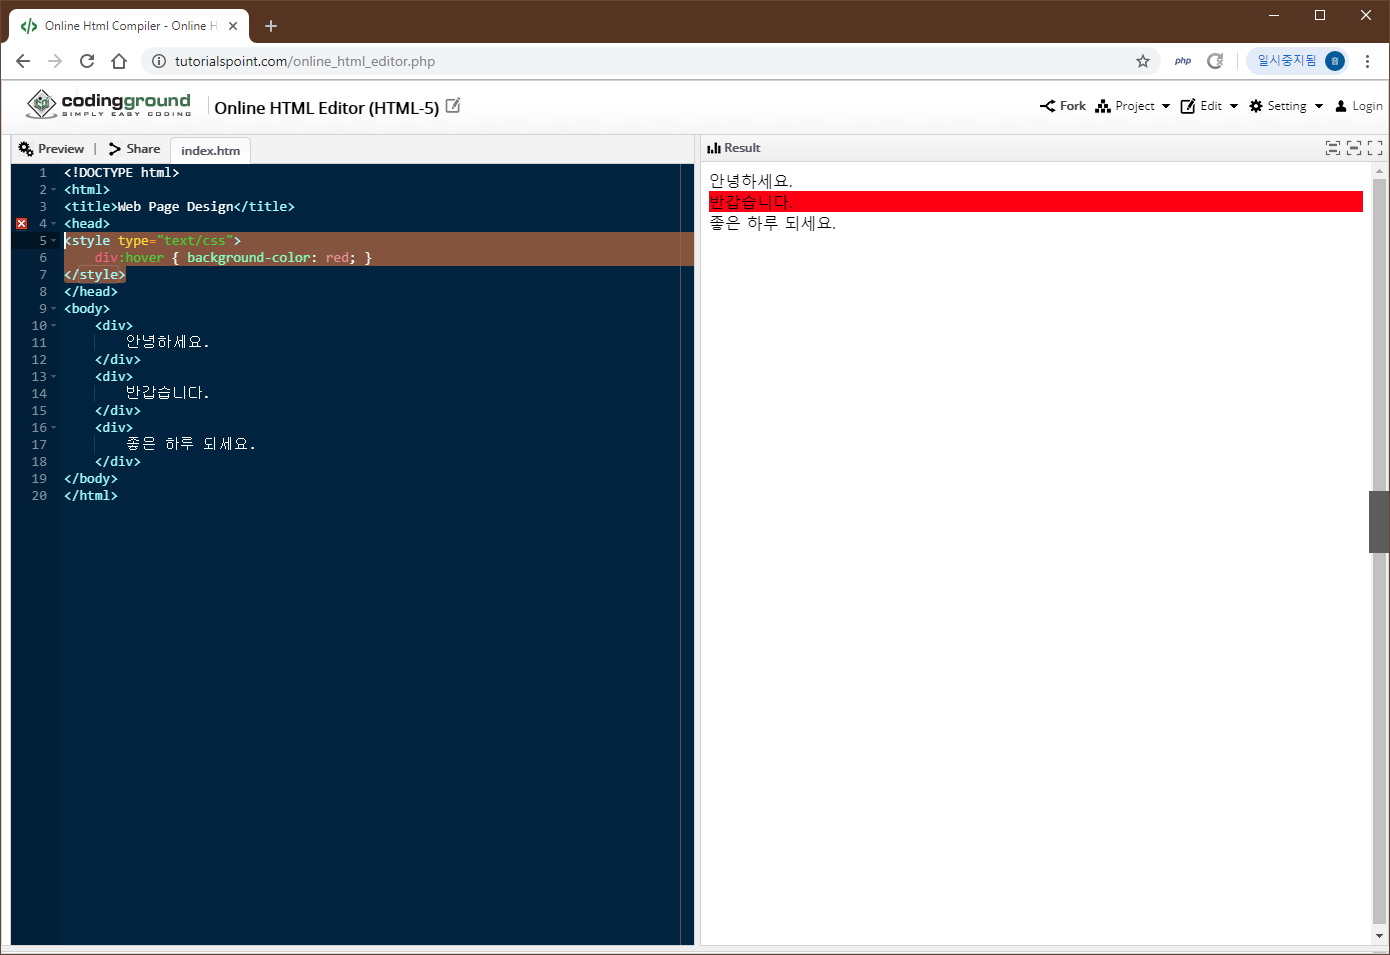Click the closing </body> tag line
The image size is (1390, 955).
pos(91,479)
